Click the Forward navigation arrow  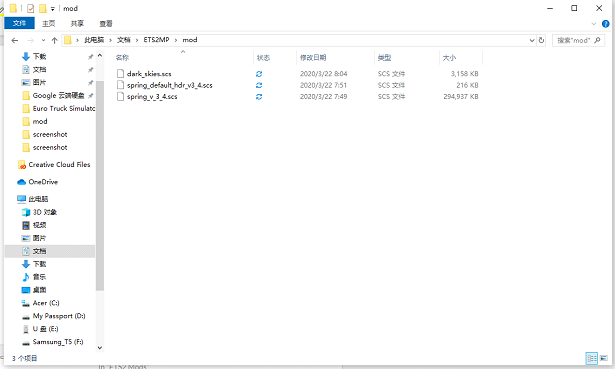(x=30, y=40)
